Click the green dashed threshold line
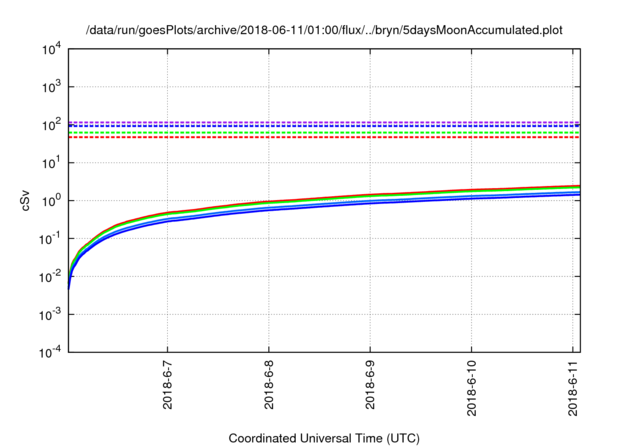Image resolution: width=640 pixels, height=448 pixels. pyautogui.click(x=324, y=133)
